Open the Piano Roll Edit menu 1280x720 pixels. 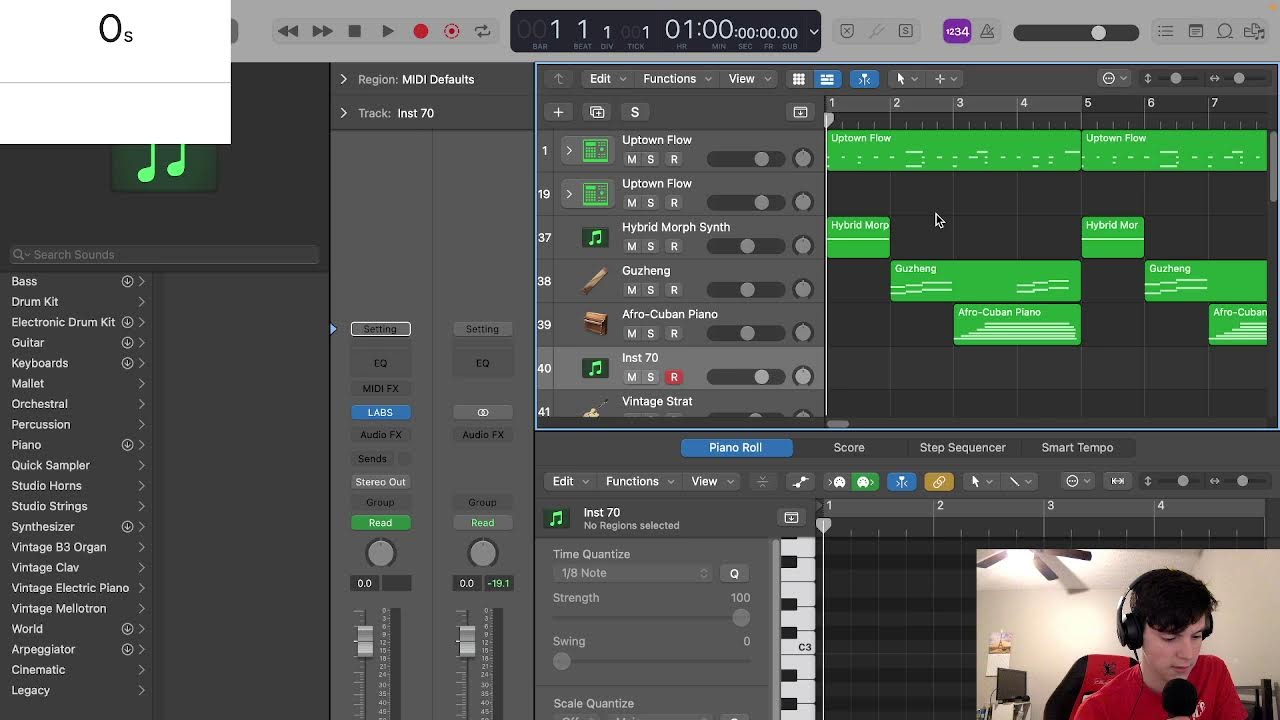click(x=570, y=481)
